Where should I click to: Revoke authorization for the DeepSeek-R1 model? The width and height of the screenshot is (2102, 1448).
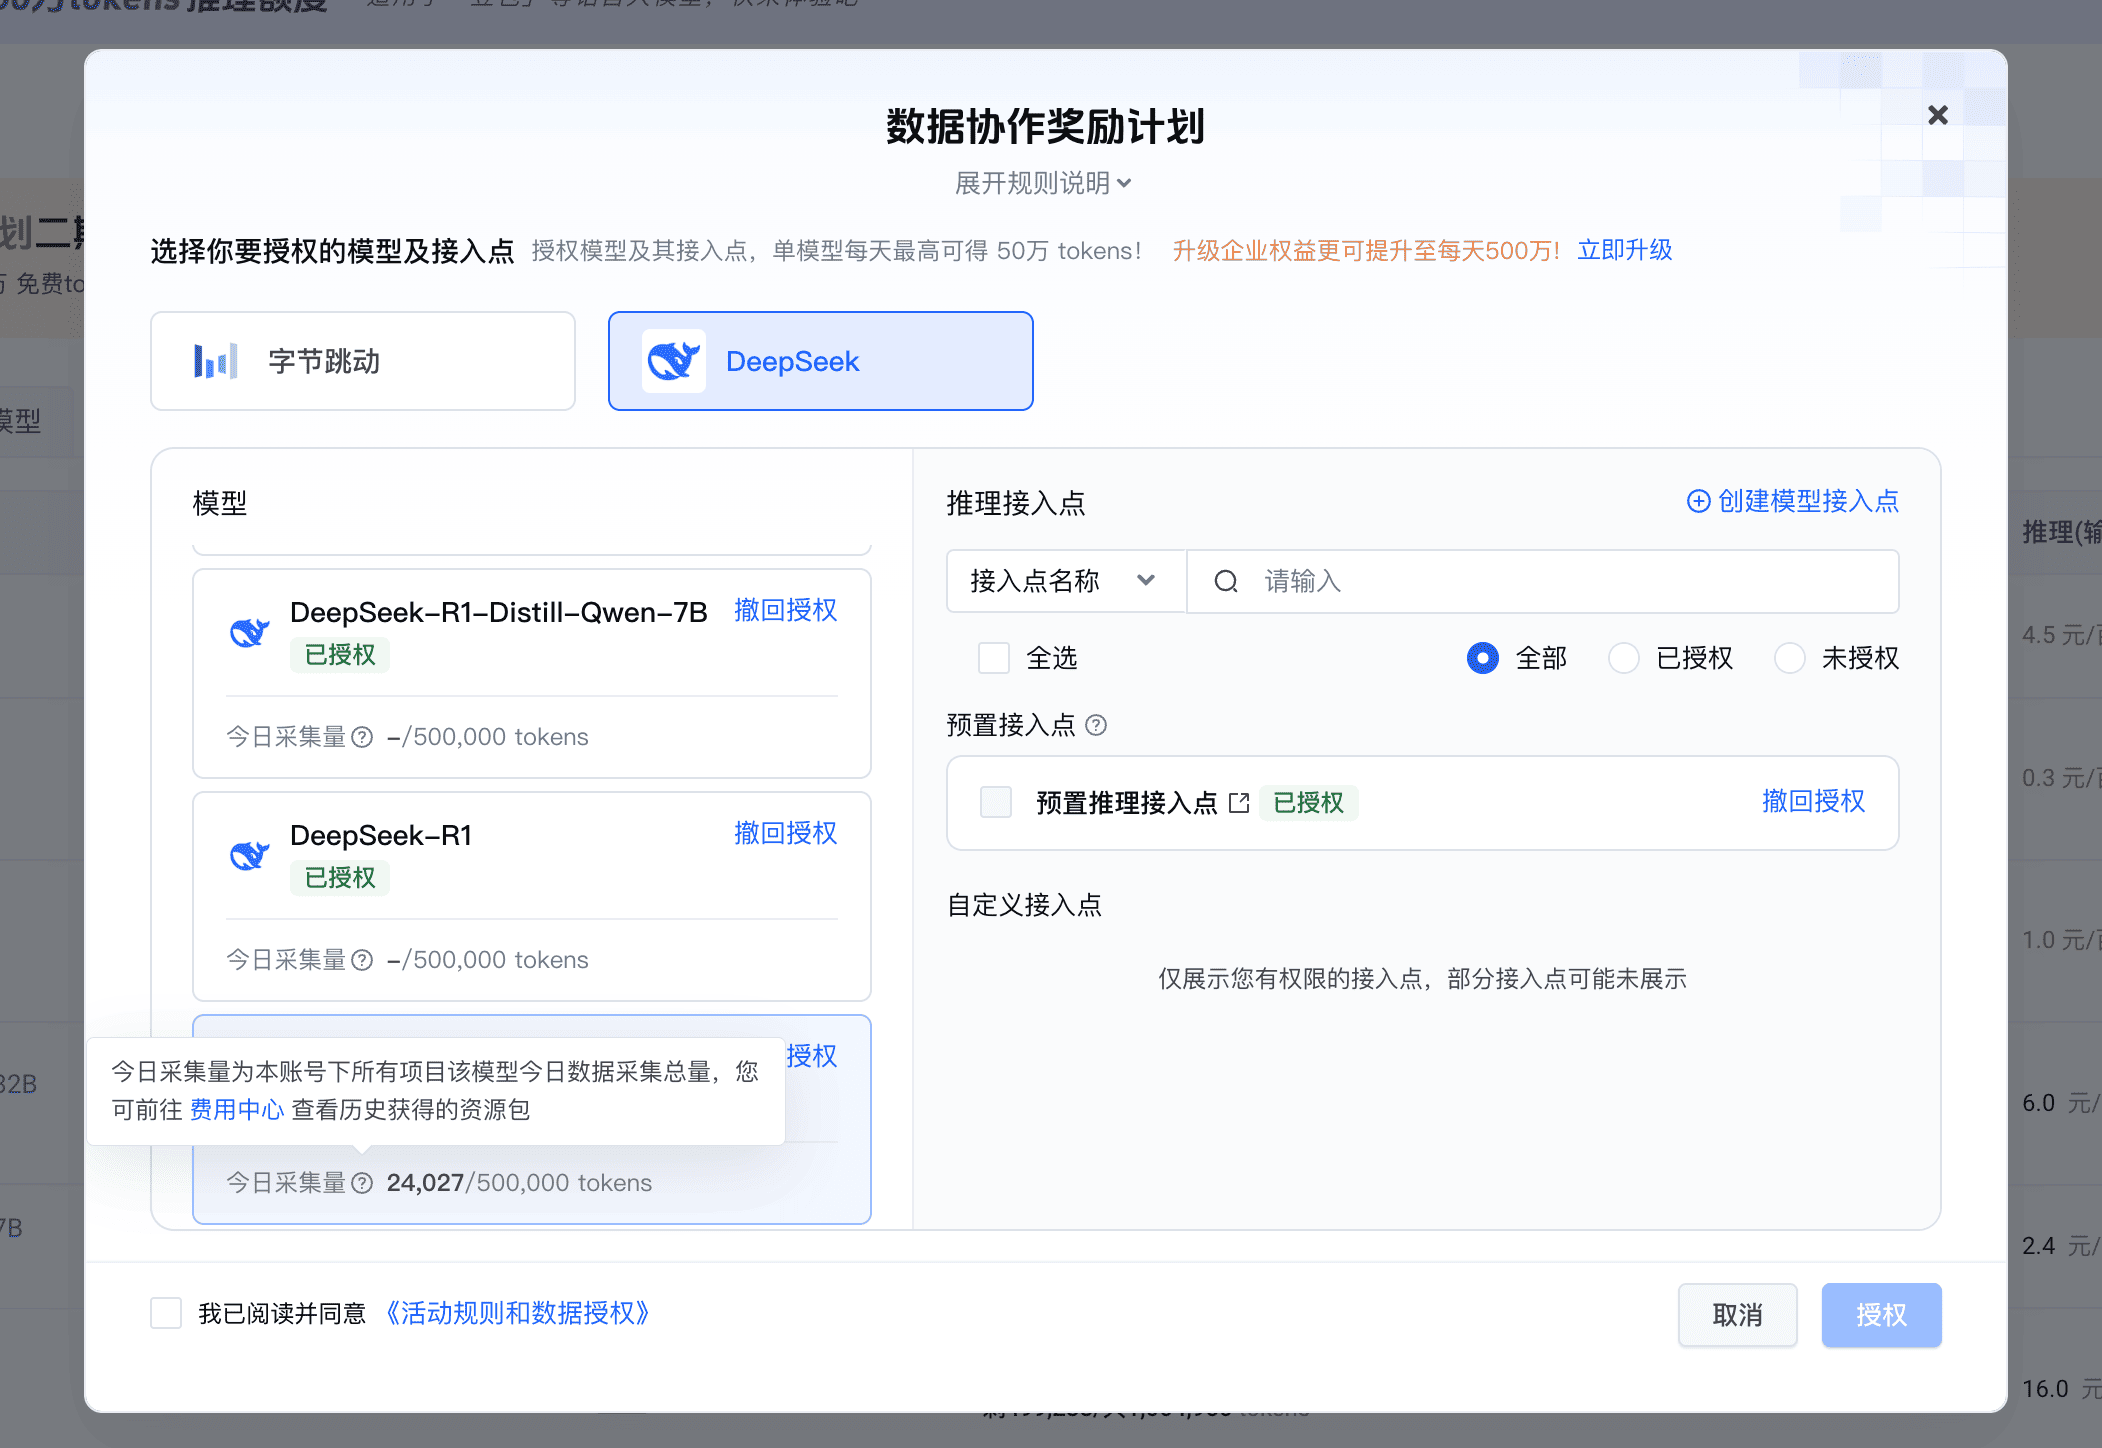[x=785, y=833]
